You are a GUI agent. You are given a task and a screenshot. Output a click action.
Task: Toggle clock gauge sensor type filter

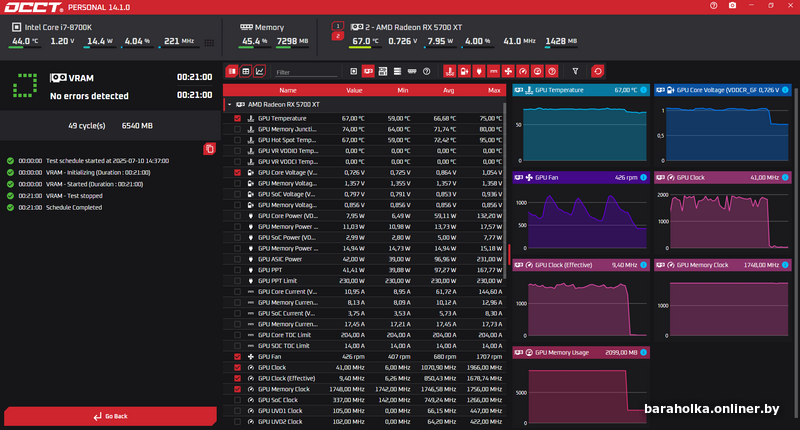(x=522, y=71)
